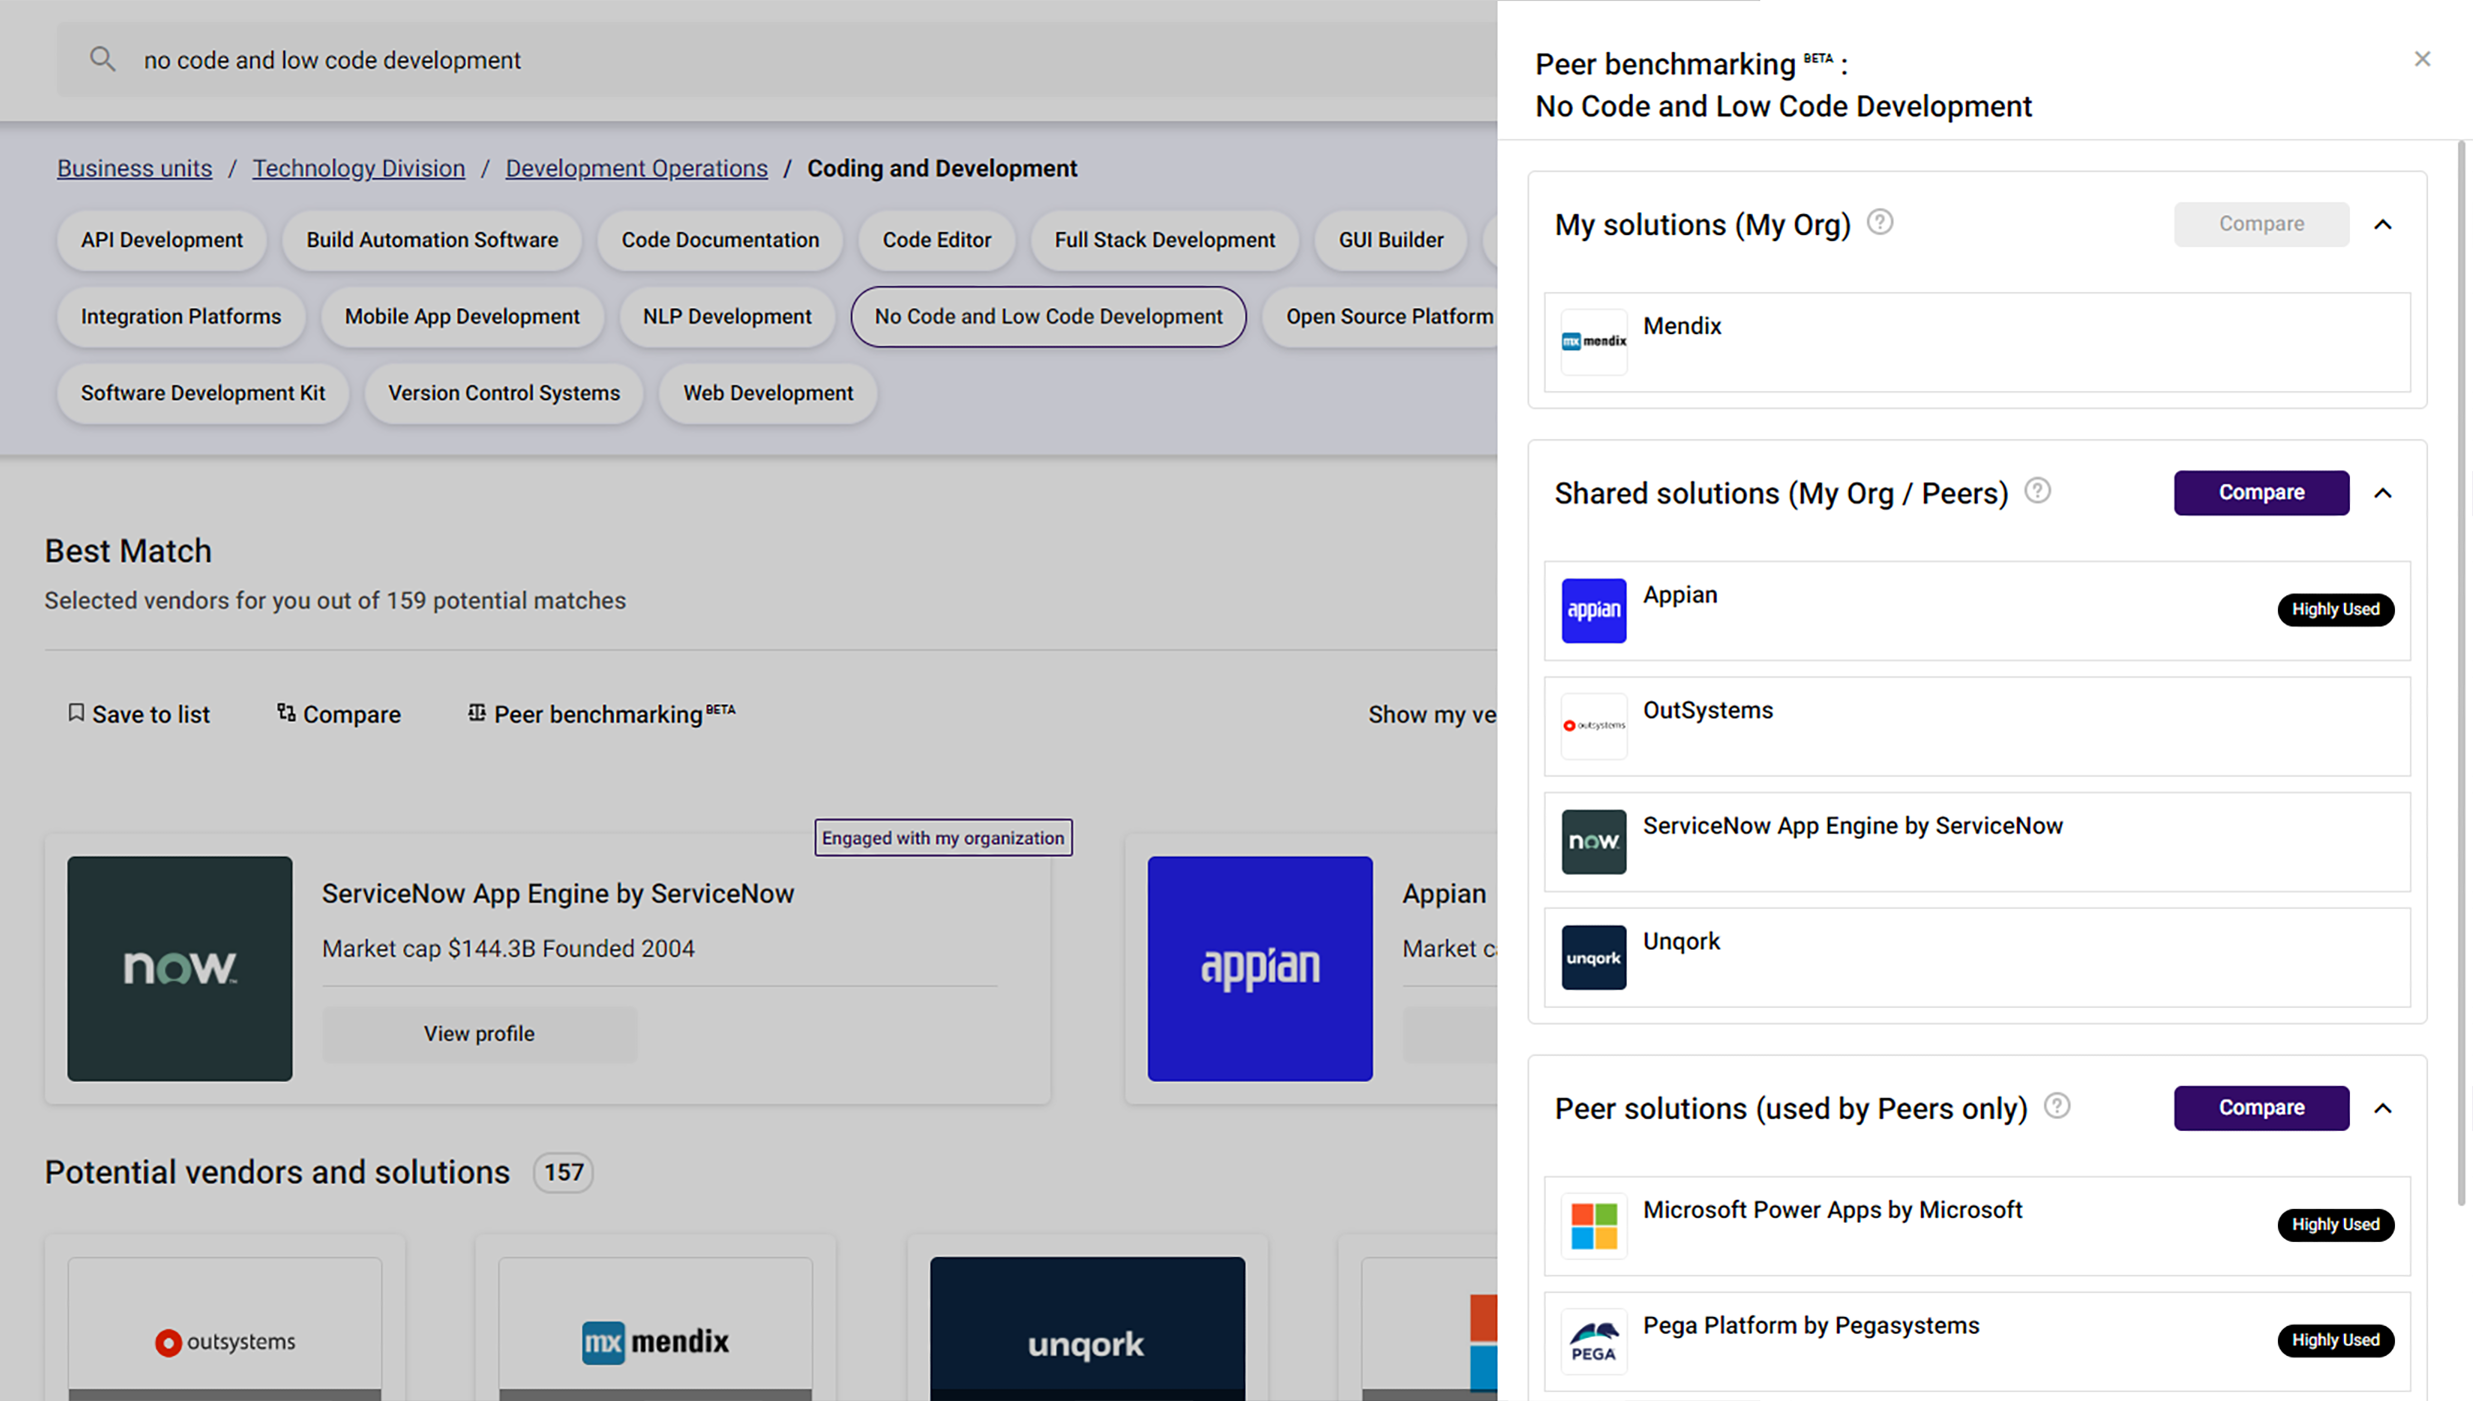Select the Open Source Platform chip
The height and width of the screenshot is (1401, 2473).
pos(1380,317)
